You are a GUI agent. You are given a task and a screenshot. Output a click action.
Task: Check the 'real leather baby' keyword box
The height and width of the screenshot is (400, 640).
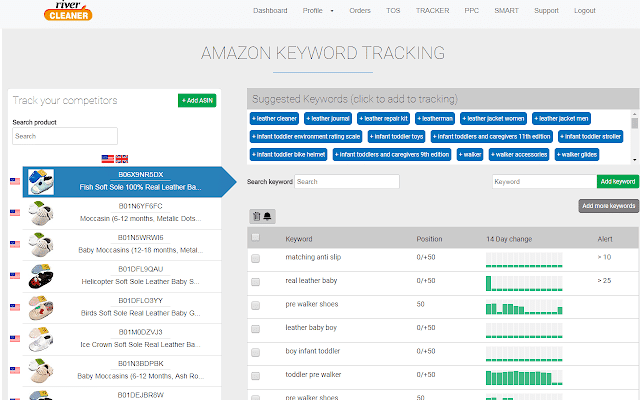pos(256,282)
